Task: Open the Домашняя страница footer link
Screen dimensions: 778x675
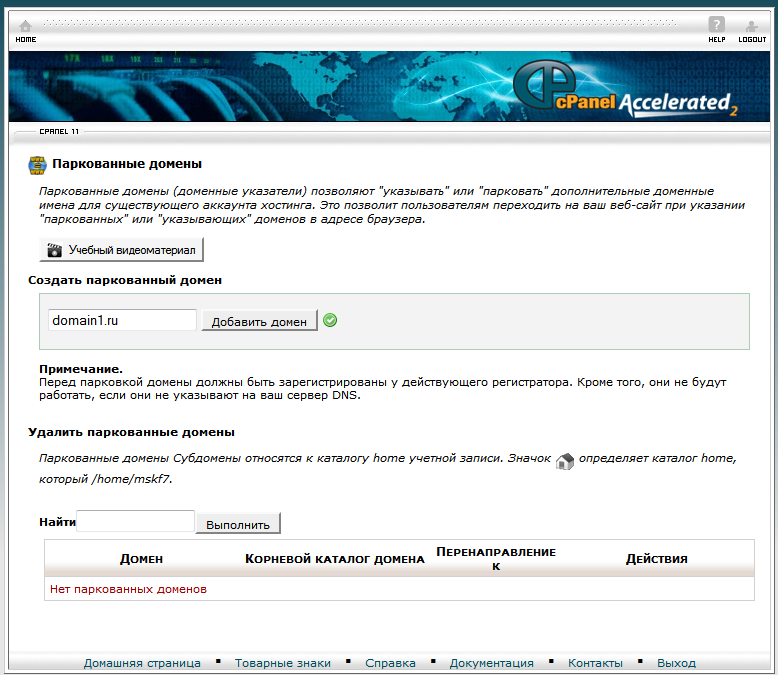Action: 142,663
